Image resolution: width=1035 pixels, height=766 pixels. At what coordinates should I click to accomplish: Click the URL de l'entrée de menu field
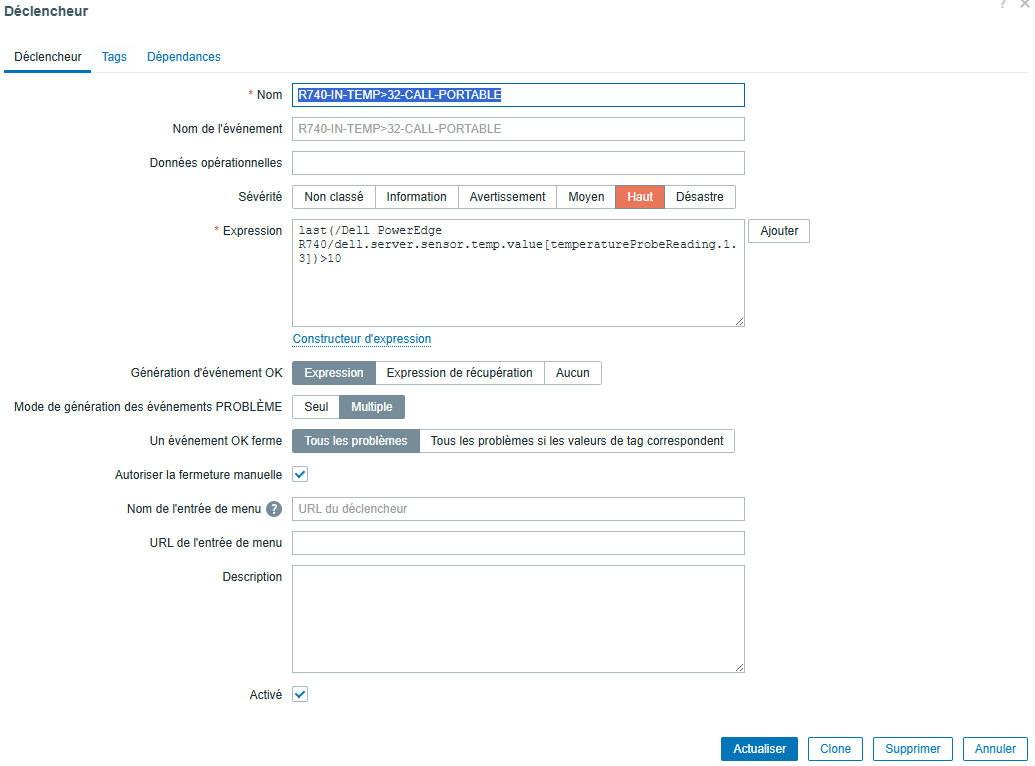[518, 543]
